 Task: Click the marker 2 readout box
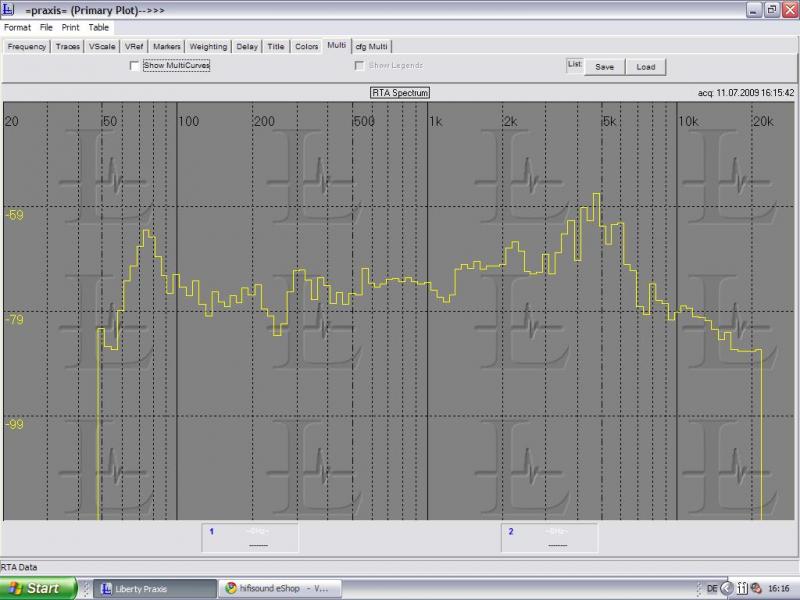click(x=549, y=538)
